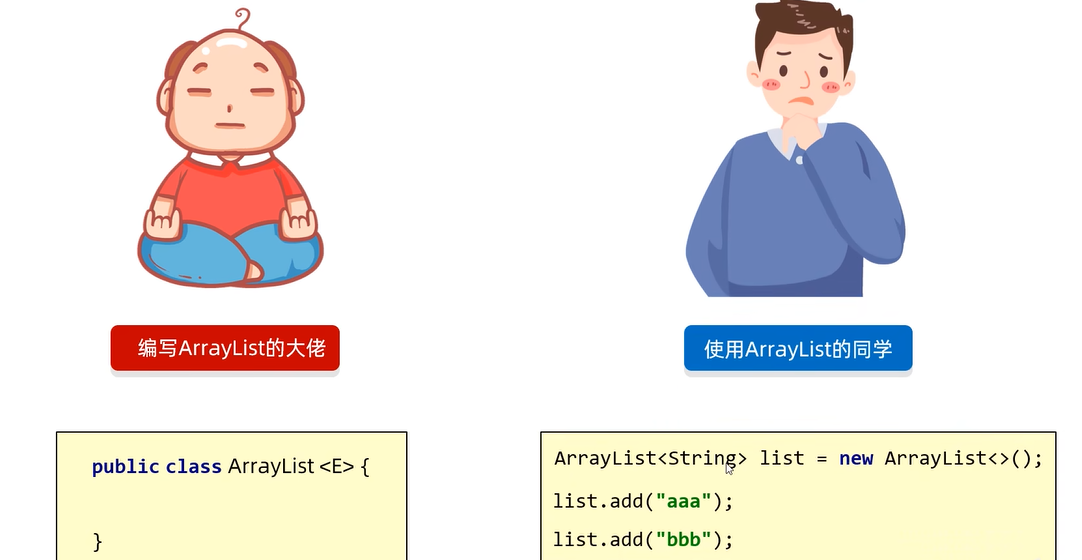Click the thinking student in blue sweater
This screenshot has height=560, width=1082.
pyautogui.click(x=797, y=148)
